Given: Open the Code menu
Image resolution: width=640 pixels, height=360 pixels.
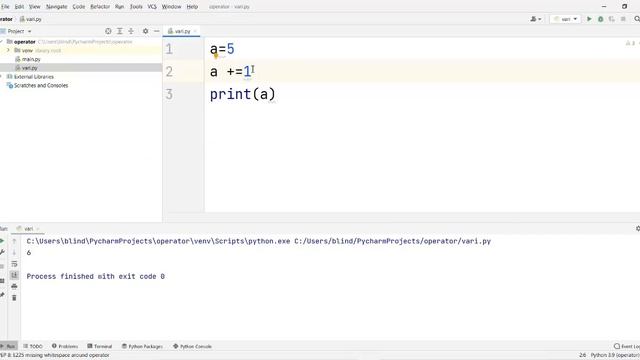Looking at the screenshot, I should [x=79, y=7].
